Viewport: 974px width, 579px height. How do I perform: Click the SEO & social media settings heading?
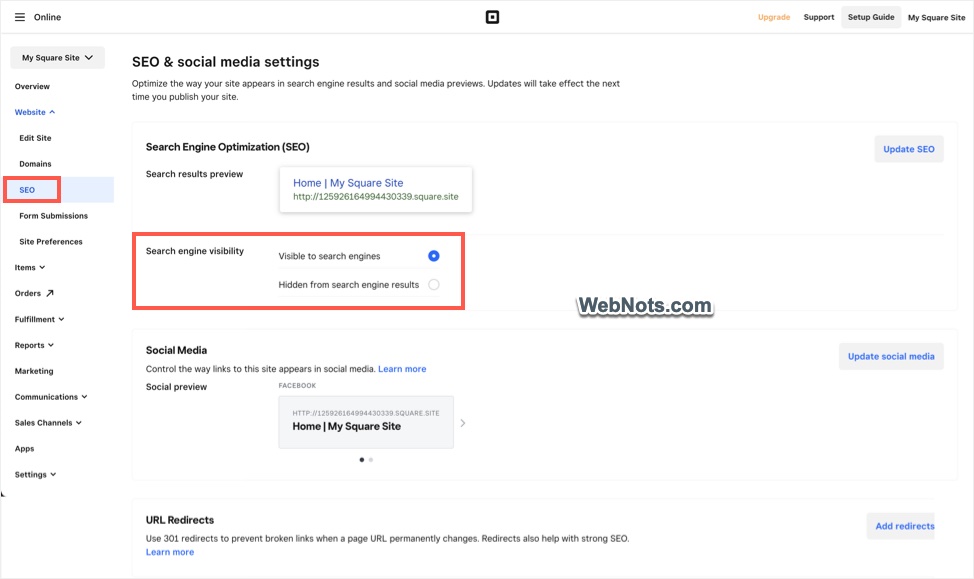(225, 62)
